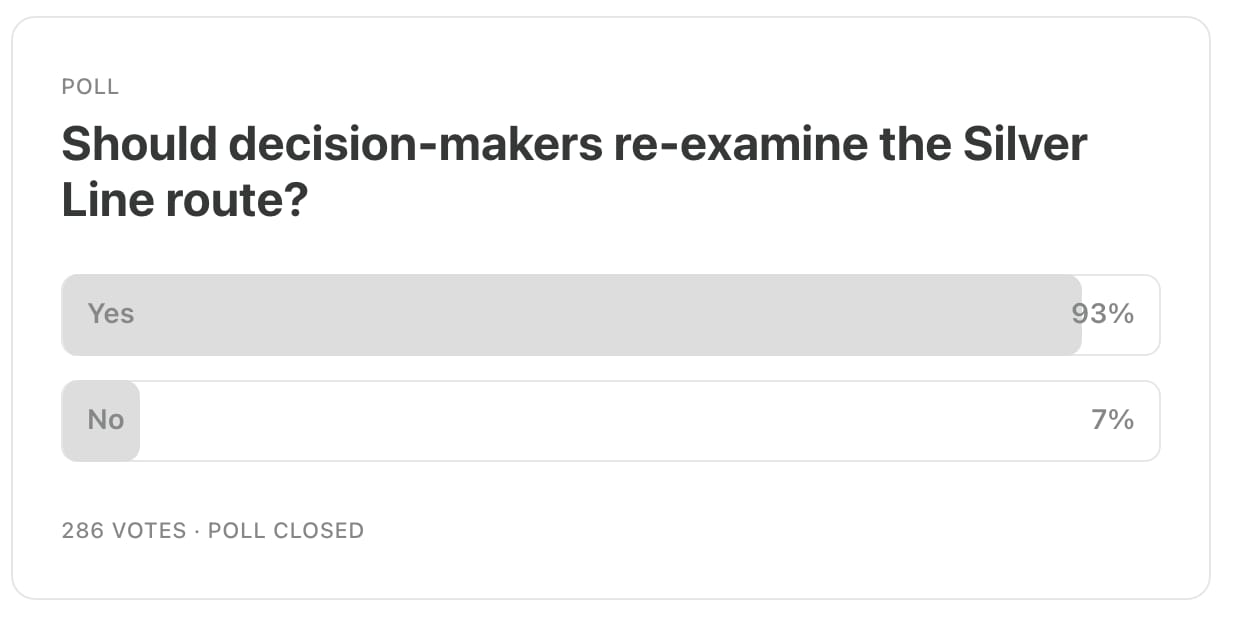This screenshot has height=636, width=1234.
Task: Click the 7% result figure
Action: [1113, 420]
